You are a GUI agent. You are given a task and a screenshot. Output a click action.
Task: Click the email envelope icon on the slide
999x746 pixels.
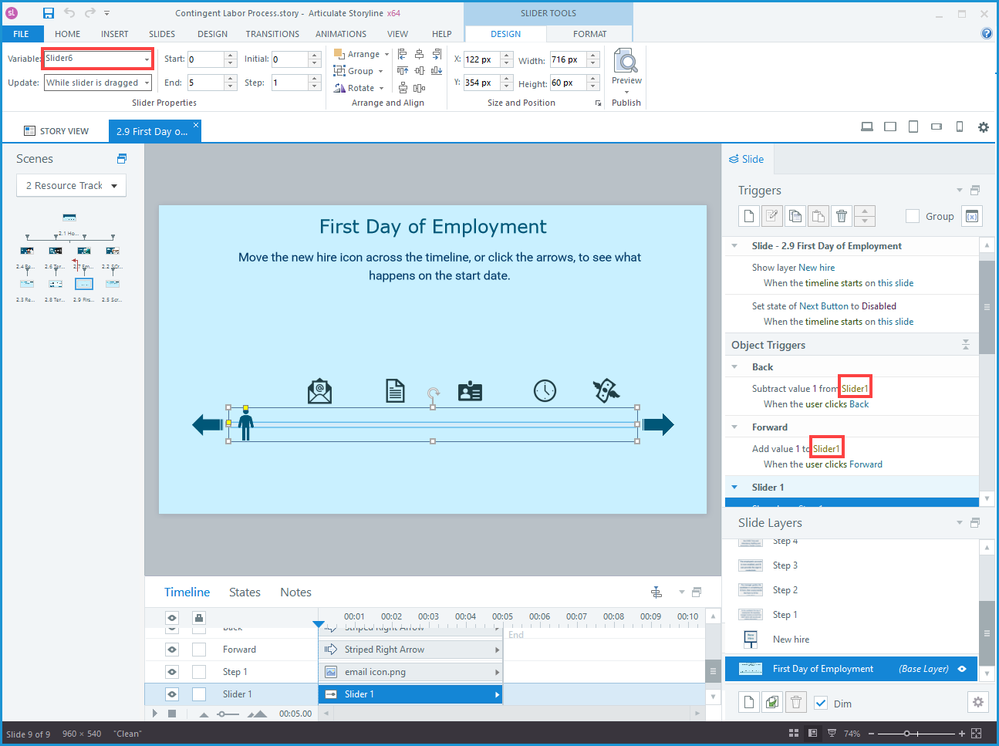[x=320, y=391]
